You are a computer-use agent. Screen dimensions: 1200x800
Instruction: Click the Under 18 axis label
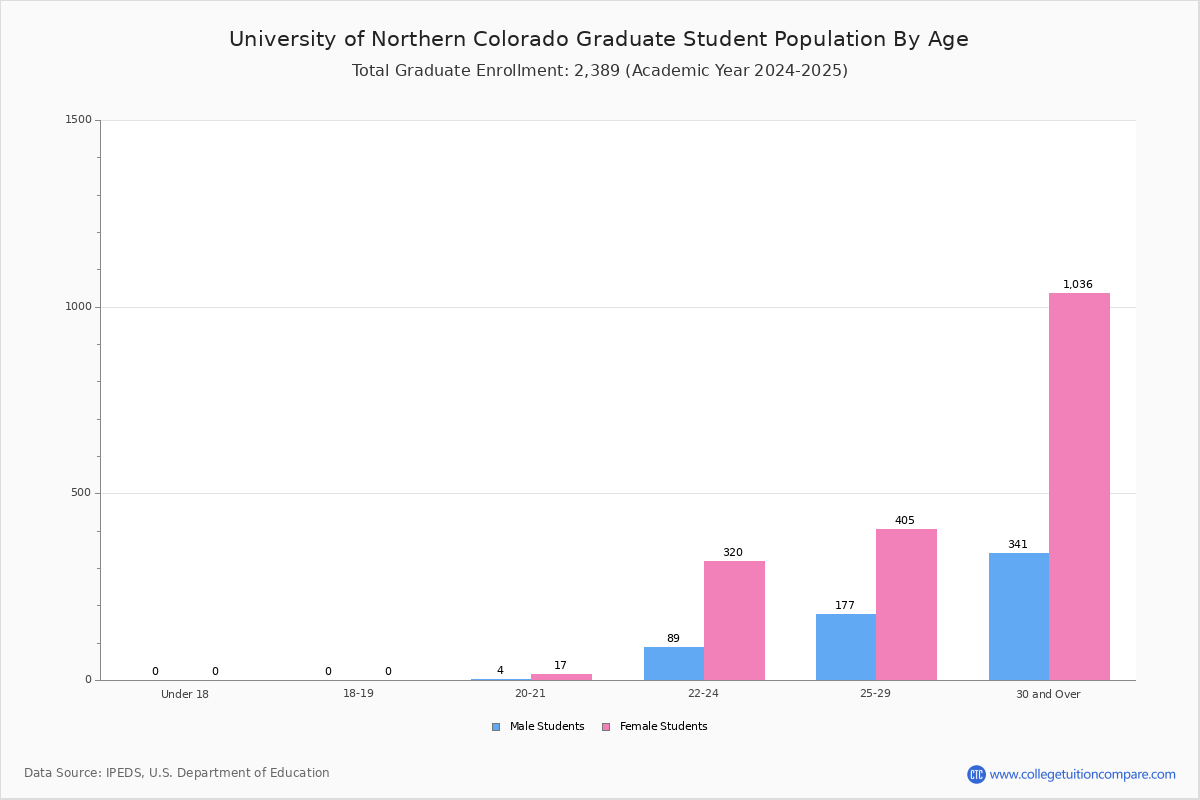(x=185, y=694)
